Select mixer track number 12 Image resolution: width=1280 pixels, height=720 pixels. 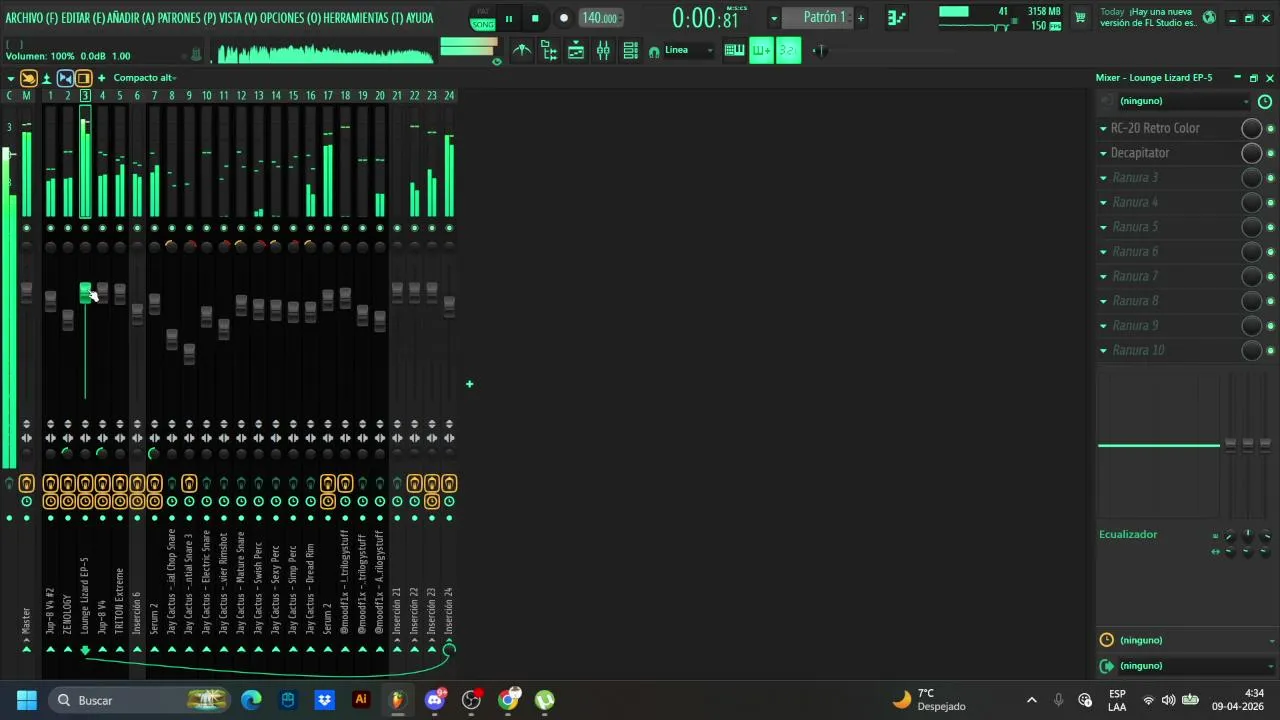pyautogui.click(x=241, y=95)
